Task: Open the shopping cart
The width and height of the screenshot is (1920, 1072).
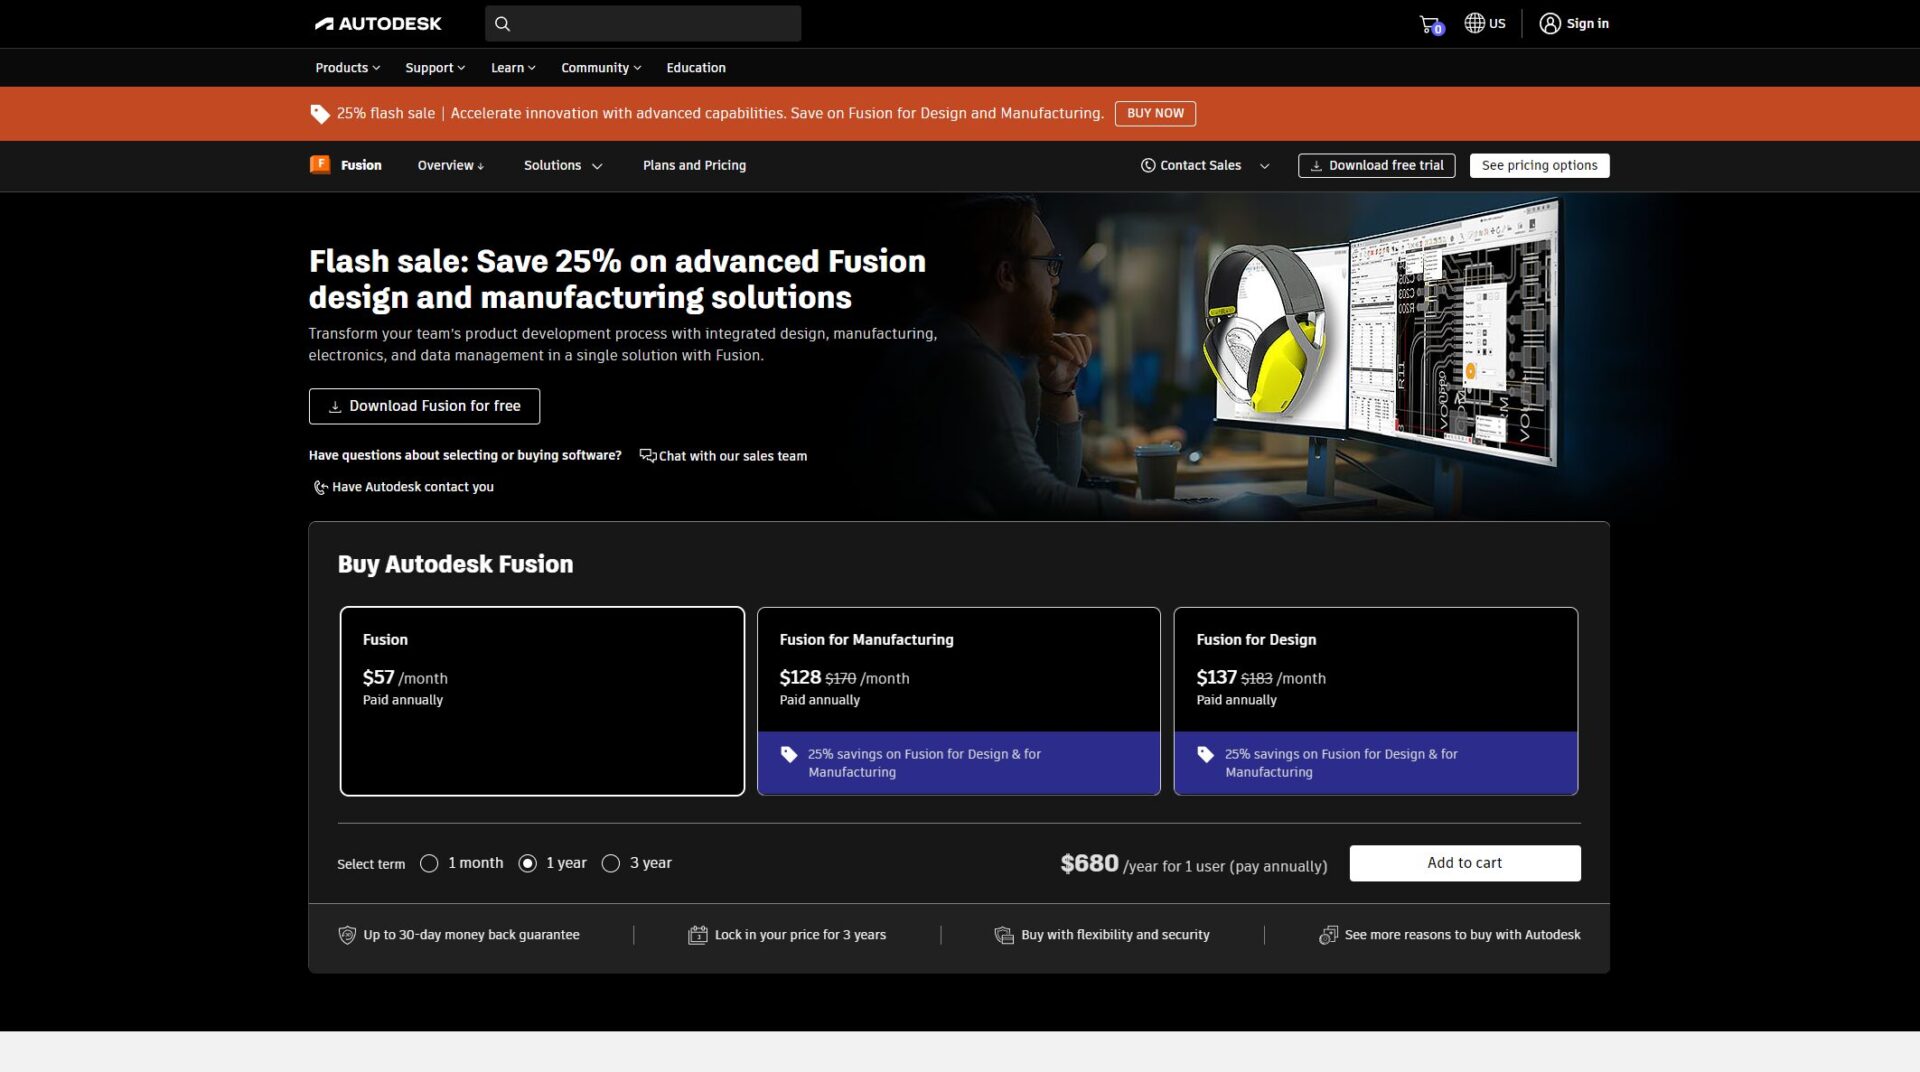Action: click(1428, 23)
